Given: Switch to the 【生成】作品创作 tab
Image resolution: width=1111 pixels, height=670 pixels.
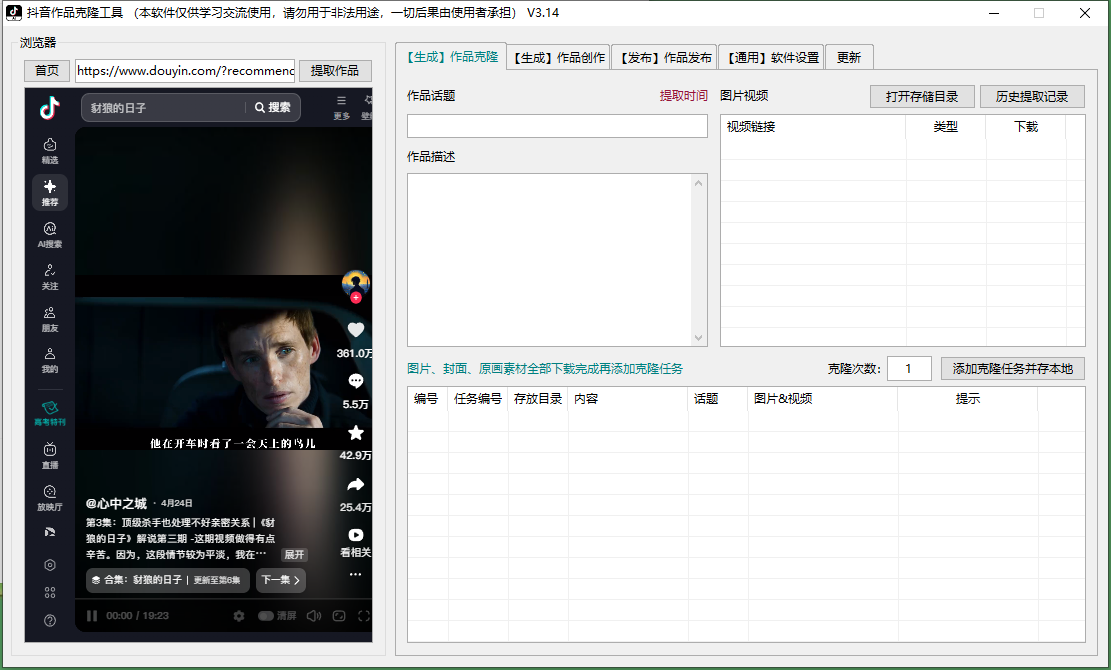Looking at the screenshot, I should [559, 58].
